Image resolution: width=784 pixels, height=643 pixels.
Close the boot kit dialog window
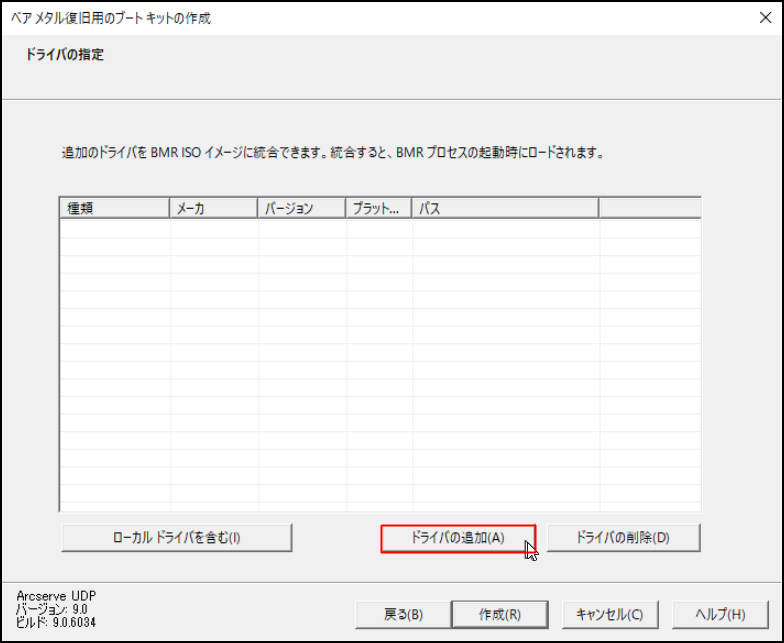point(765,18)
